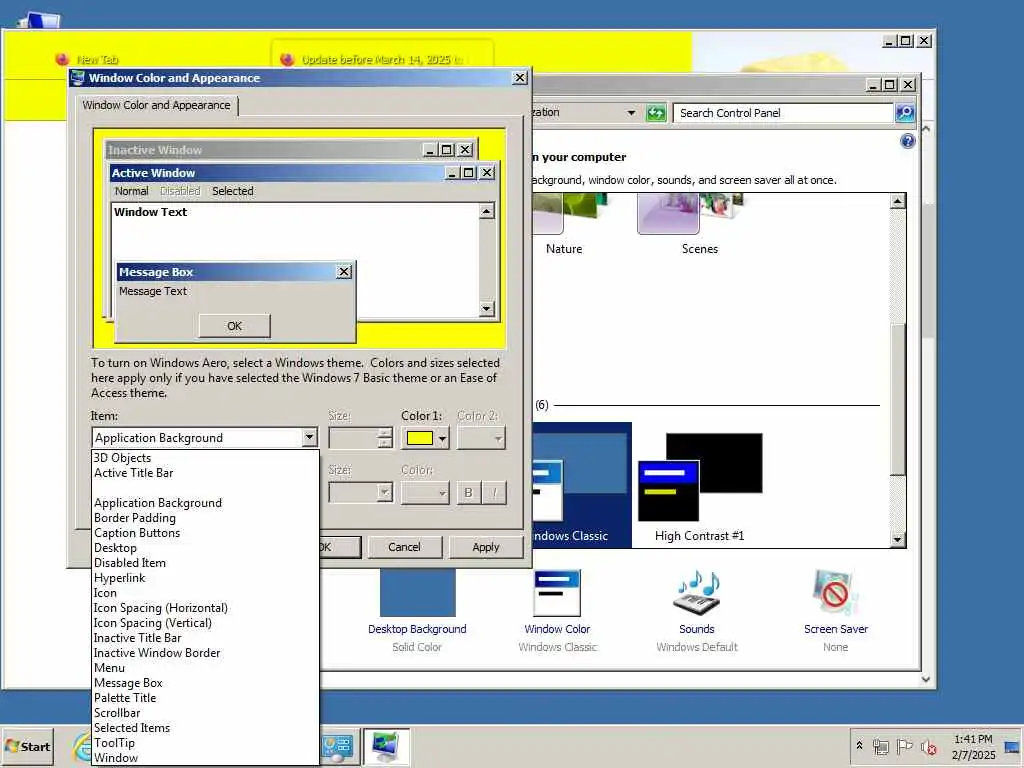Choose Icon Spacing (Horizontal) entry
The height and width of the screenshot is (768, 1024).
205,608
